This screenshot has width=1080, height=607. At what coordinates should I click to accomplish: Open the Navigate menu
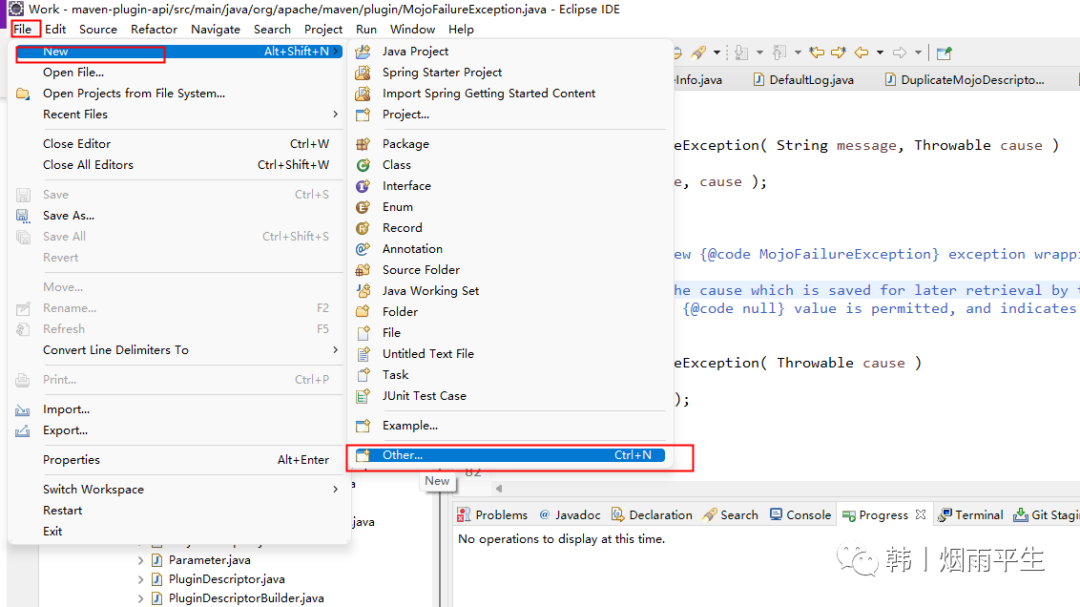pyautogui.click(x=216, y=29)
